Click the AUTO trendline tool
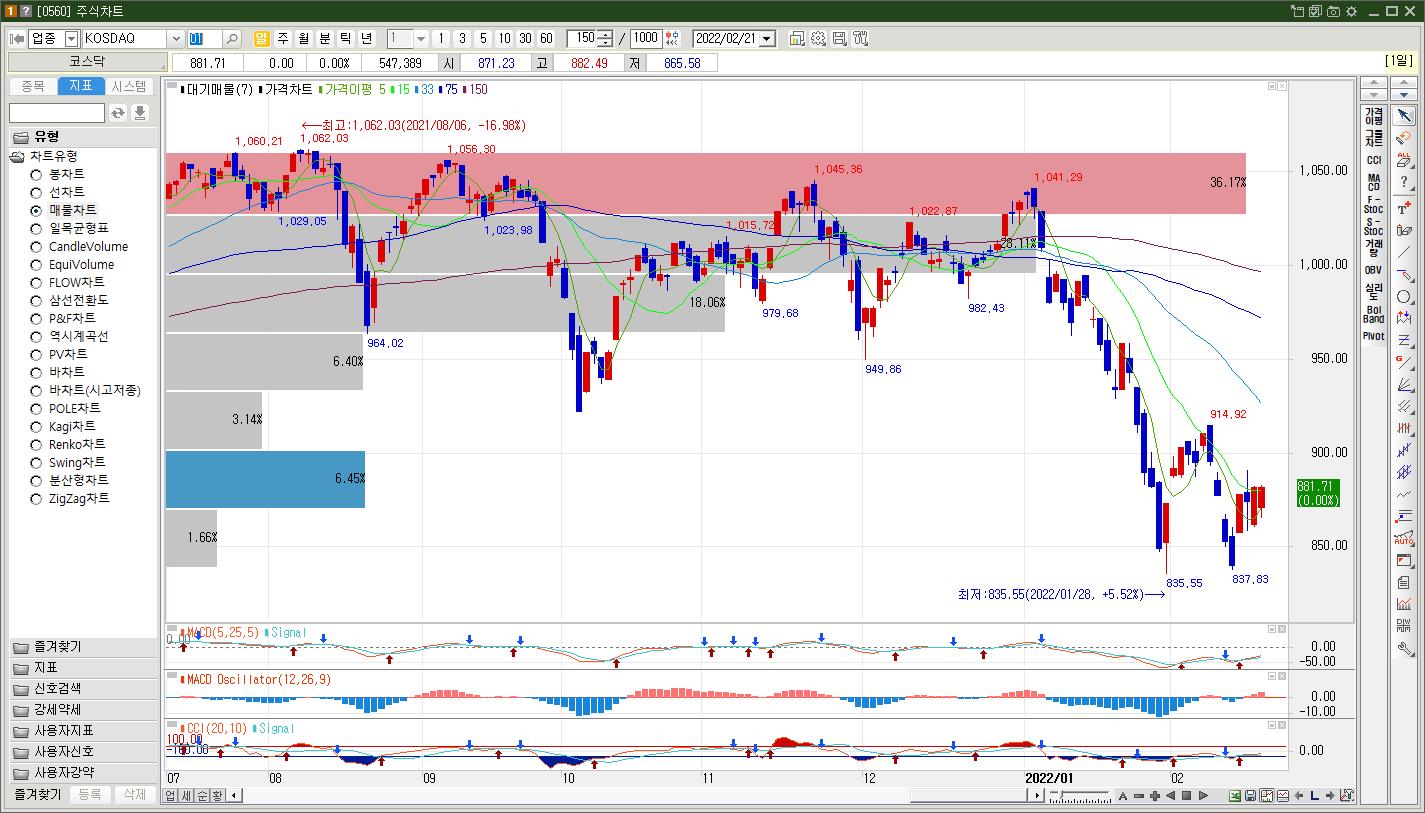Screen dimensions: 1425x813 point(1404,539)
